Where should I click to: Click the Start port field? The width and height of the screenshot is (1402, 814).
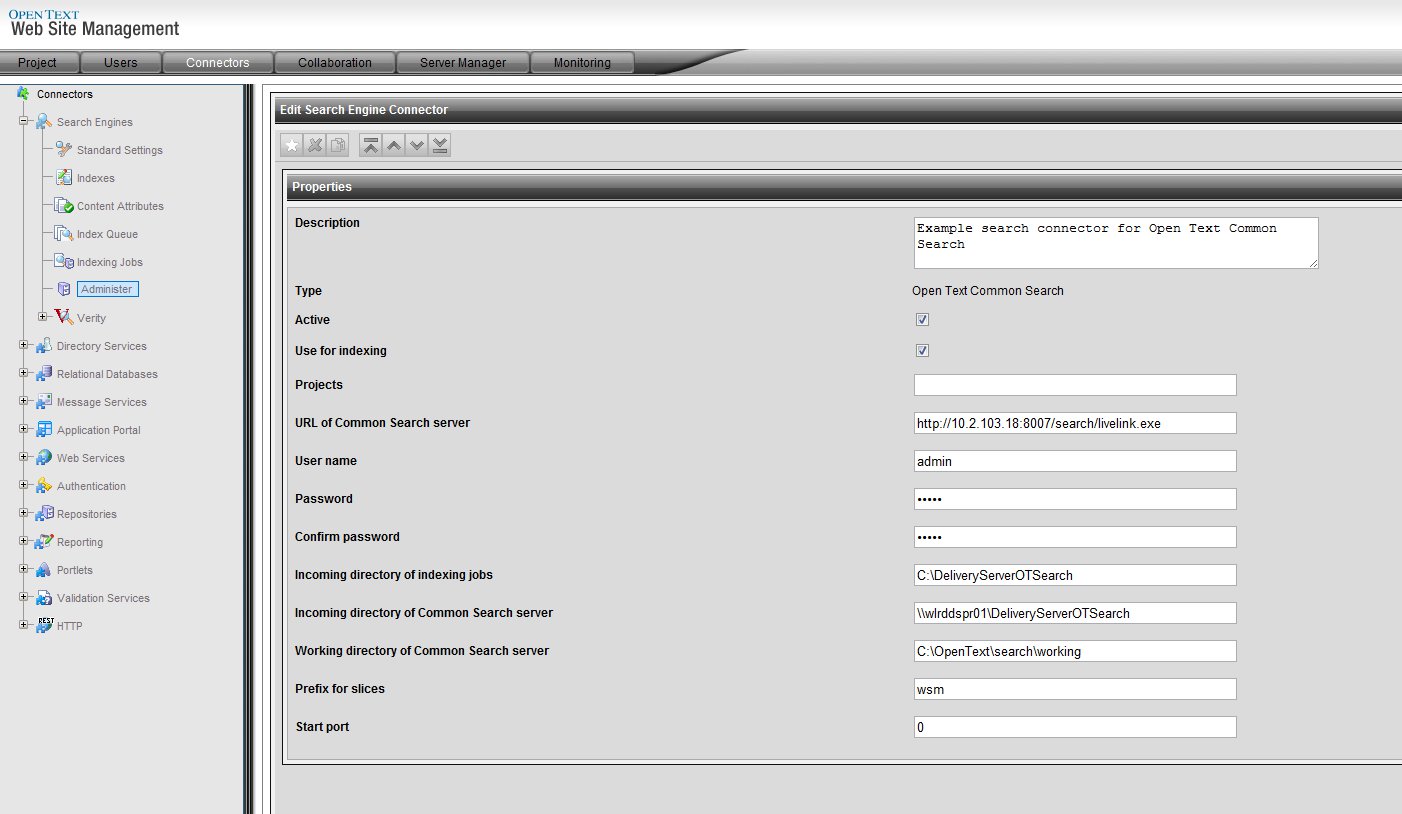(x=1075, y=727)
